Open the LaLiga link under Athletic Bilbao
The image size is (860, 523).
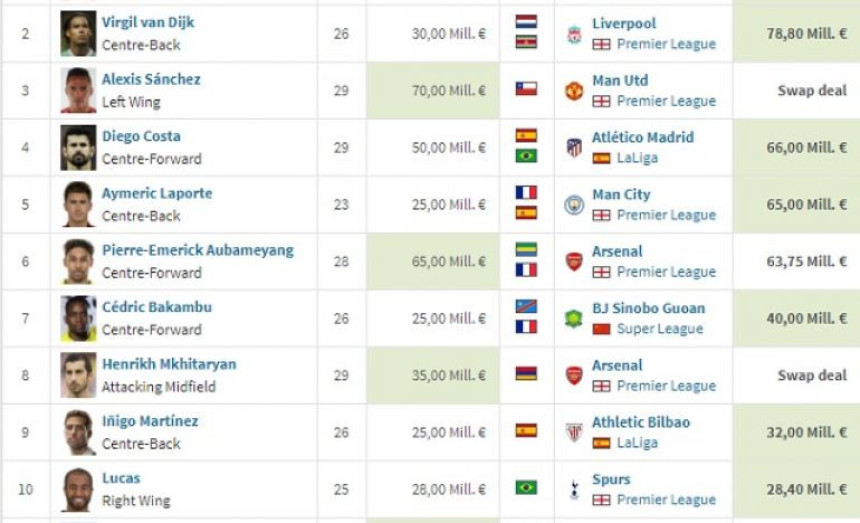click(637, 443)
